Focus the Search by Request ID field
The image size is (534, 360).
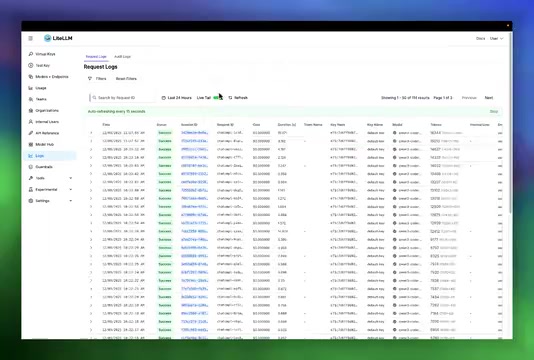(123, 98)
